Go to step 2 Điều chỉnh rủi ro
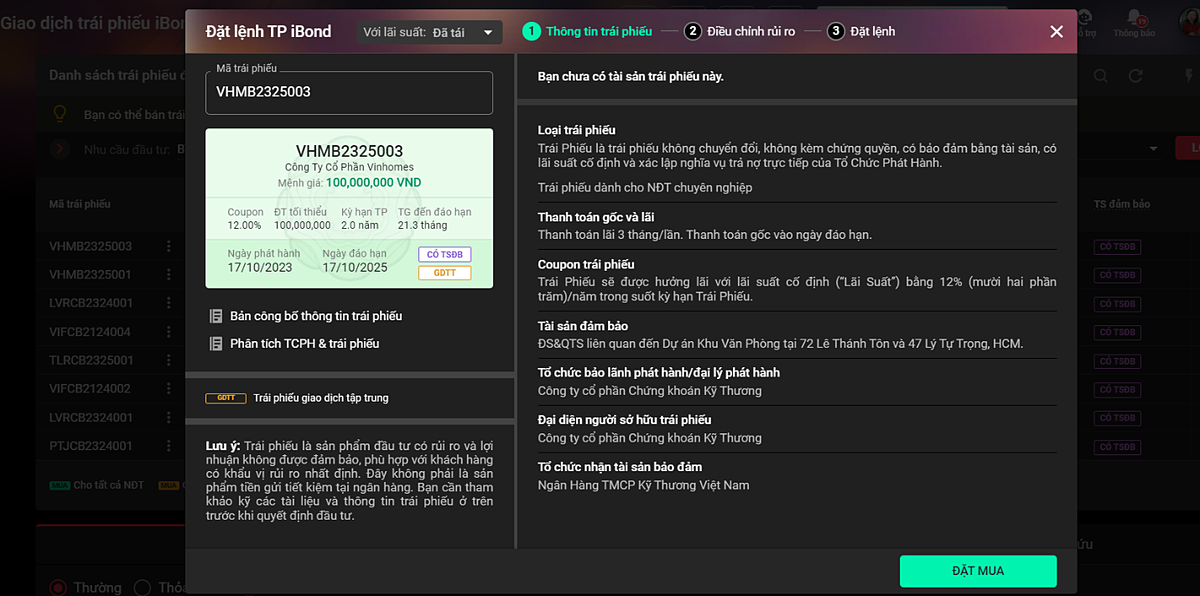The image size is (1200, 596). click(x=740, y=31)
